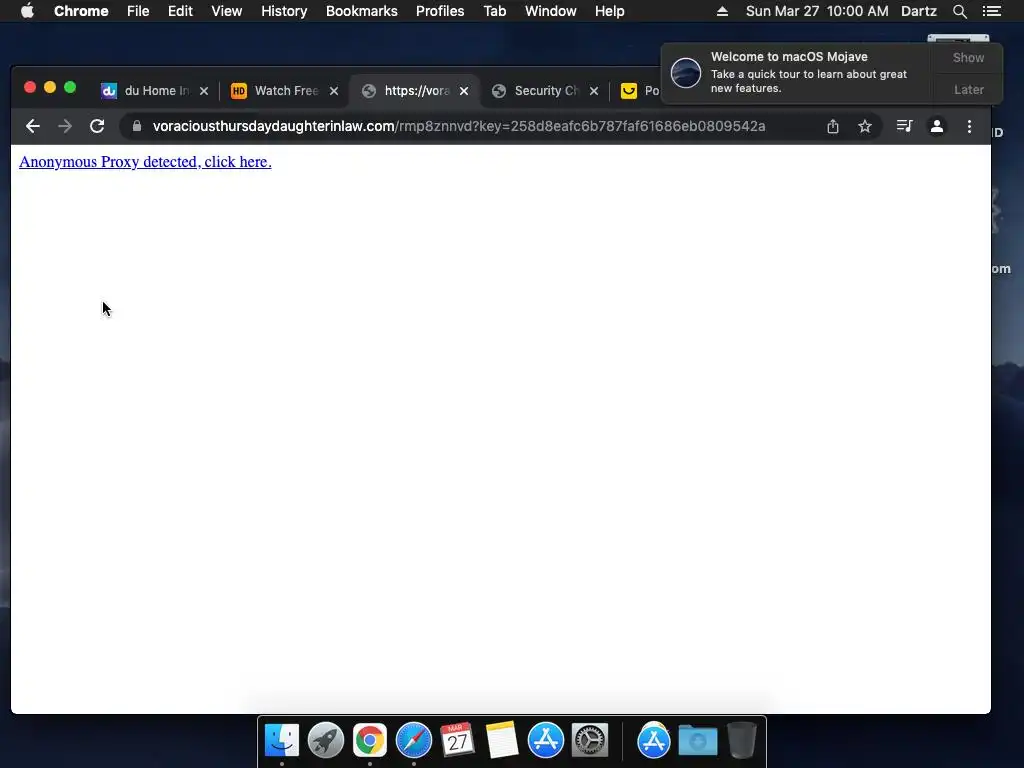The width and height of the screenshot is (1024, 768).
Task: Open the Tab menu
Action: (494, 11)
